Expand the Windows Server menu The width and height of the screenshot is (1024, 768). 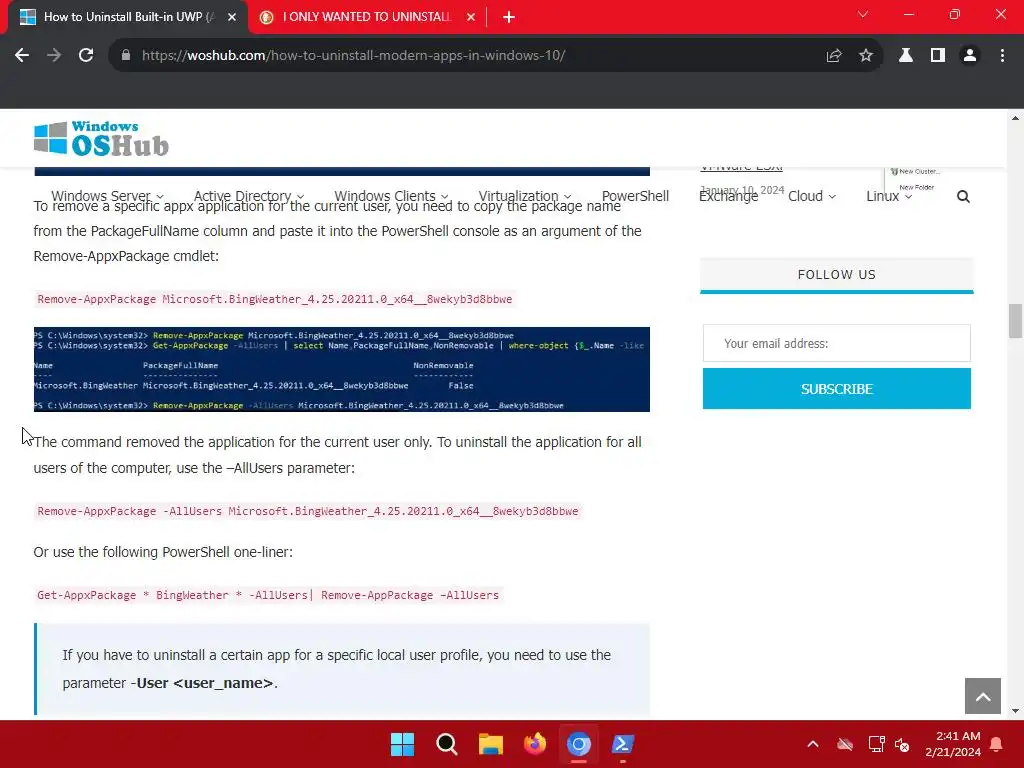(107, 196)
